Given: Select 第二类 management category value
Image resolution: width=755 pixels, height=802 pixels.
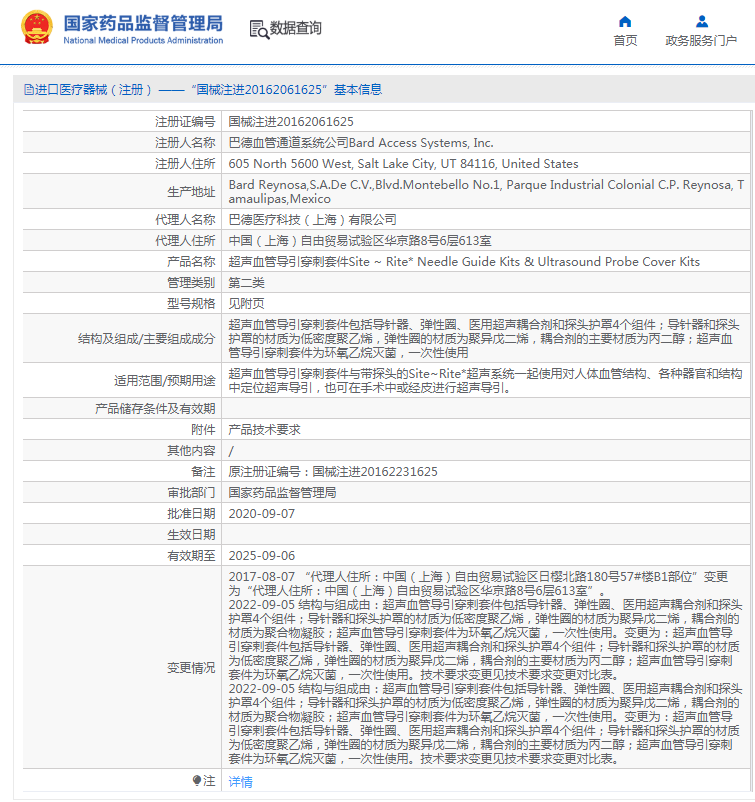Looking at the screenshot, I should click(x=247, y=283).
